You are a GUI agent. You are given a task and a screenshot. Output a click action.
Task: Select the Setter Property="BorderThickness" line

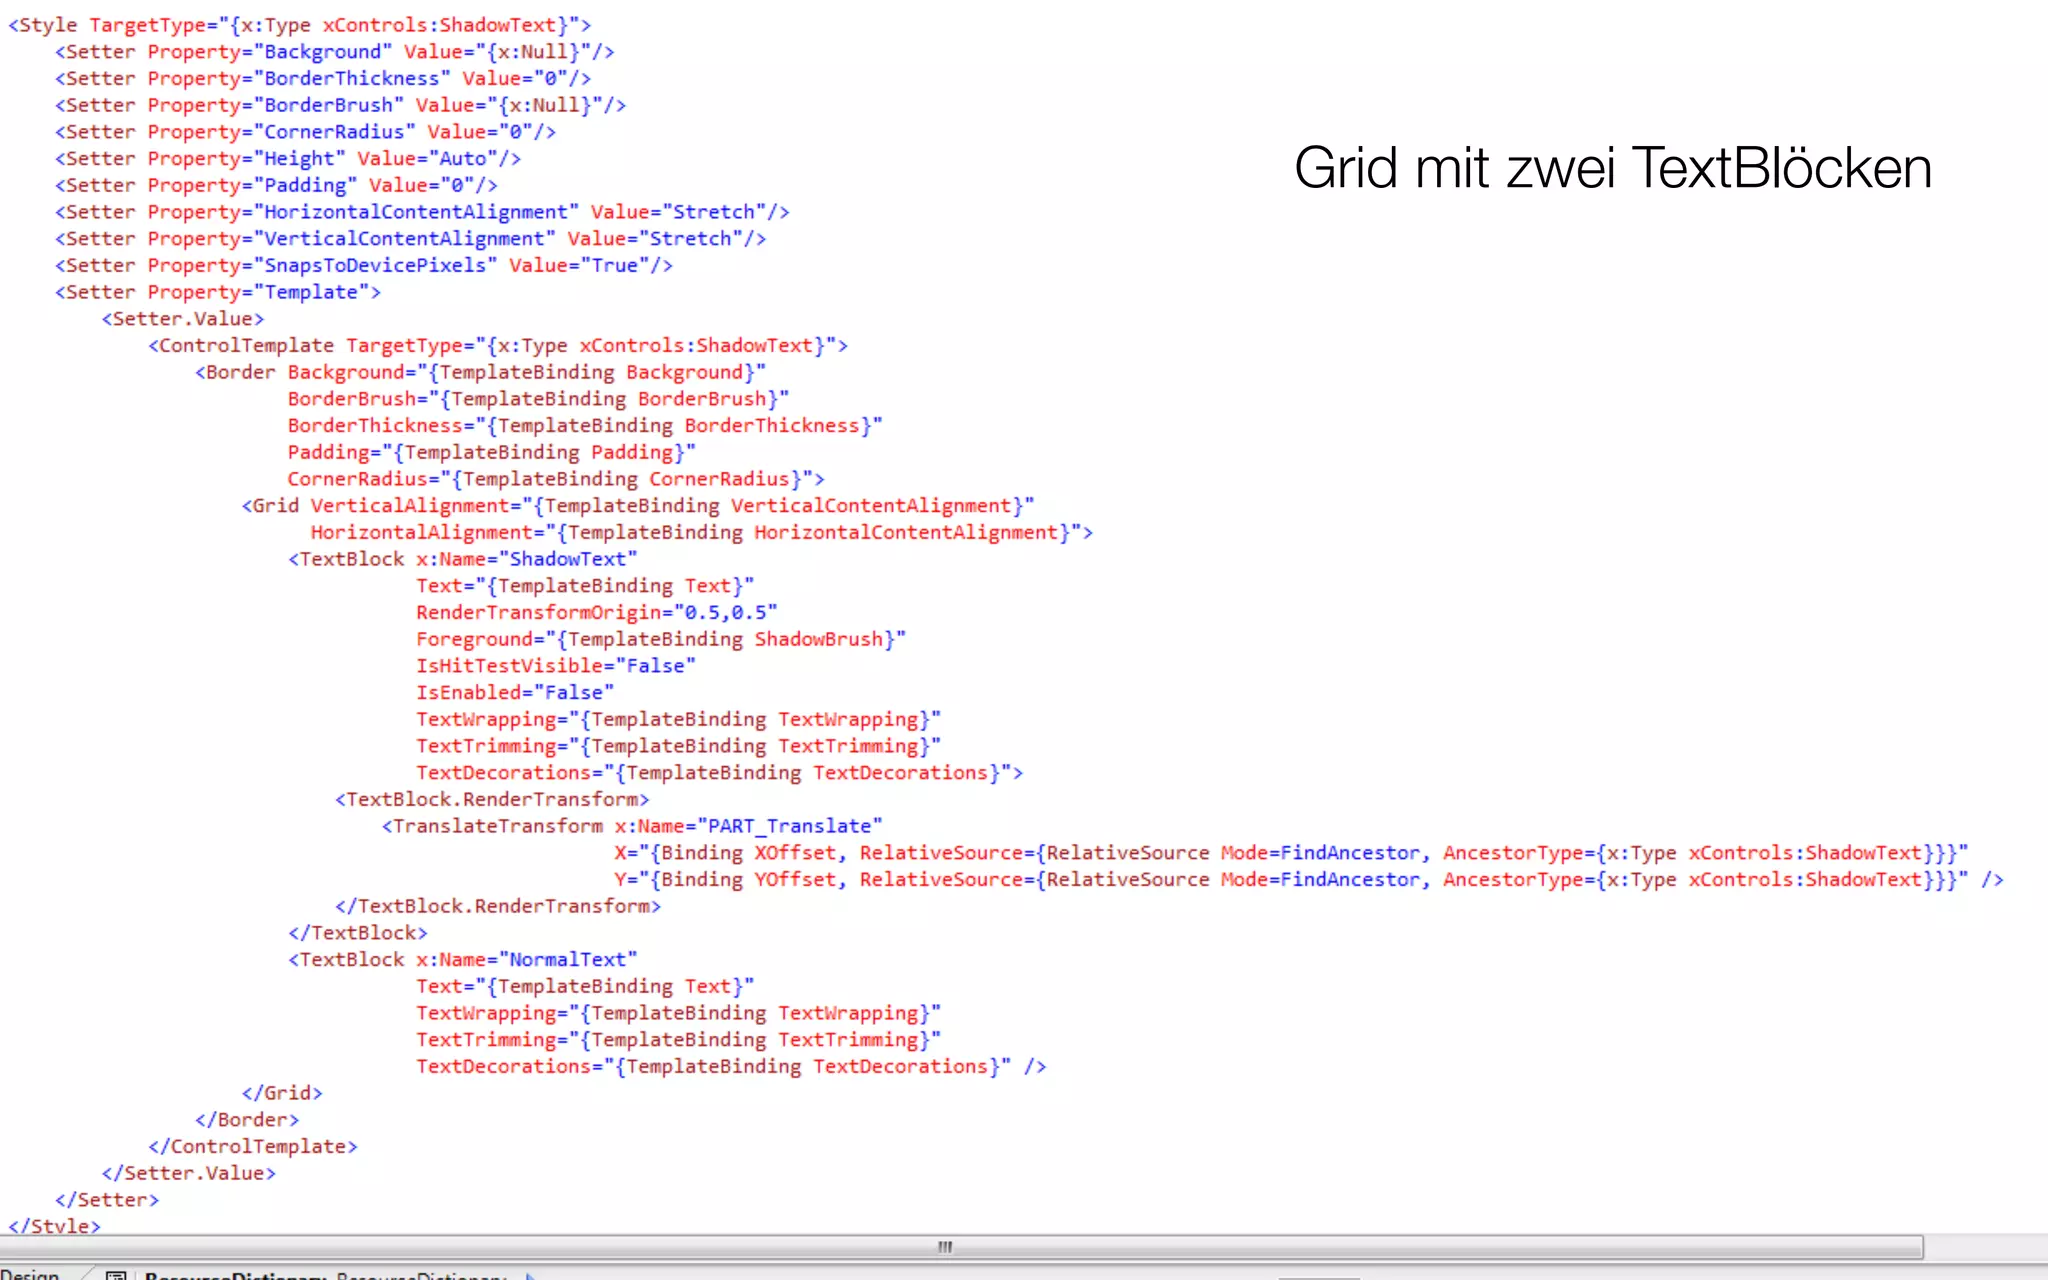(x=323, y=78)
